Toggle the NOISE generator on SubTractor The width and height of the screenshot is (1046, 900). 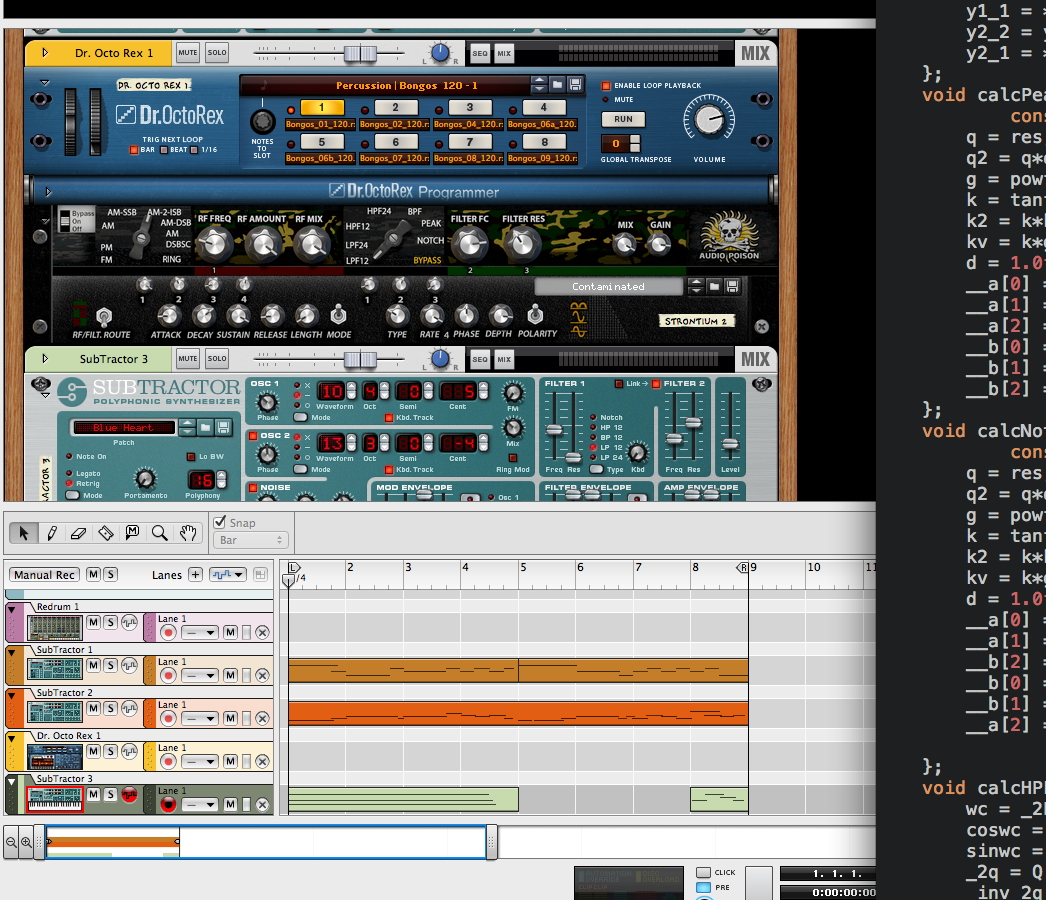tap(253, 488)
